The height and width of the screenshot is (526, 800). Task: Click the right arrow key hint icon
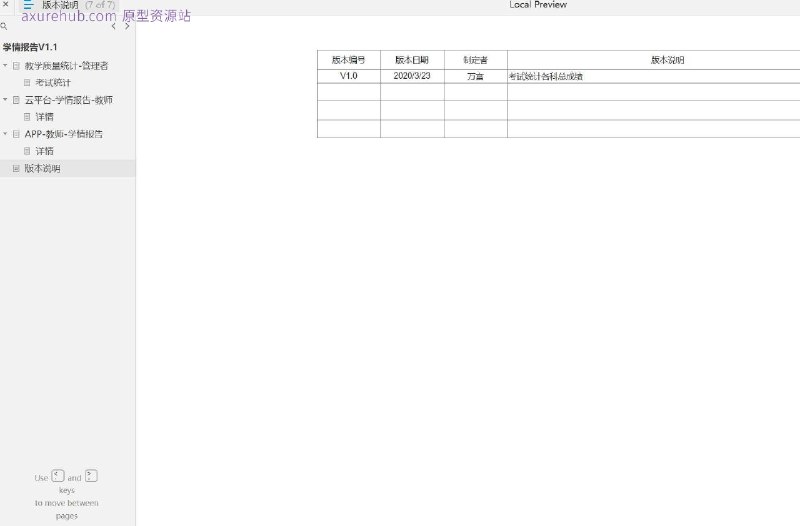(x=91, y=476)
